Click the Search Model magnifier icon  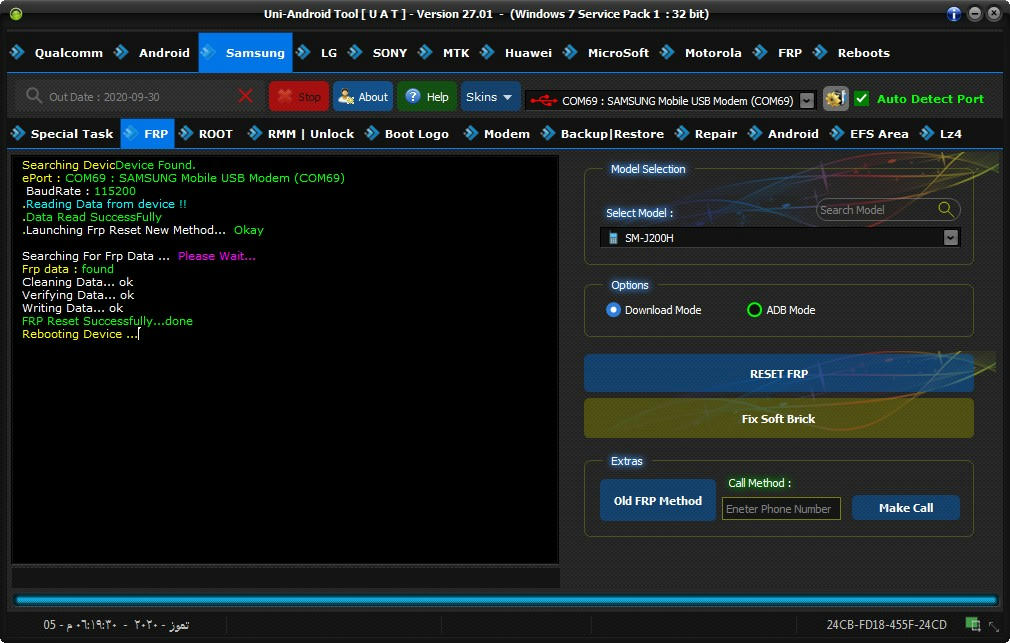point(946,209)
